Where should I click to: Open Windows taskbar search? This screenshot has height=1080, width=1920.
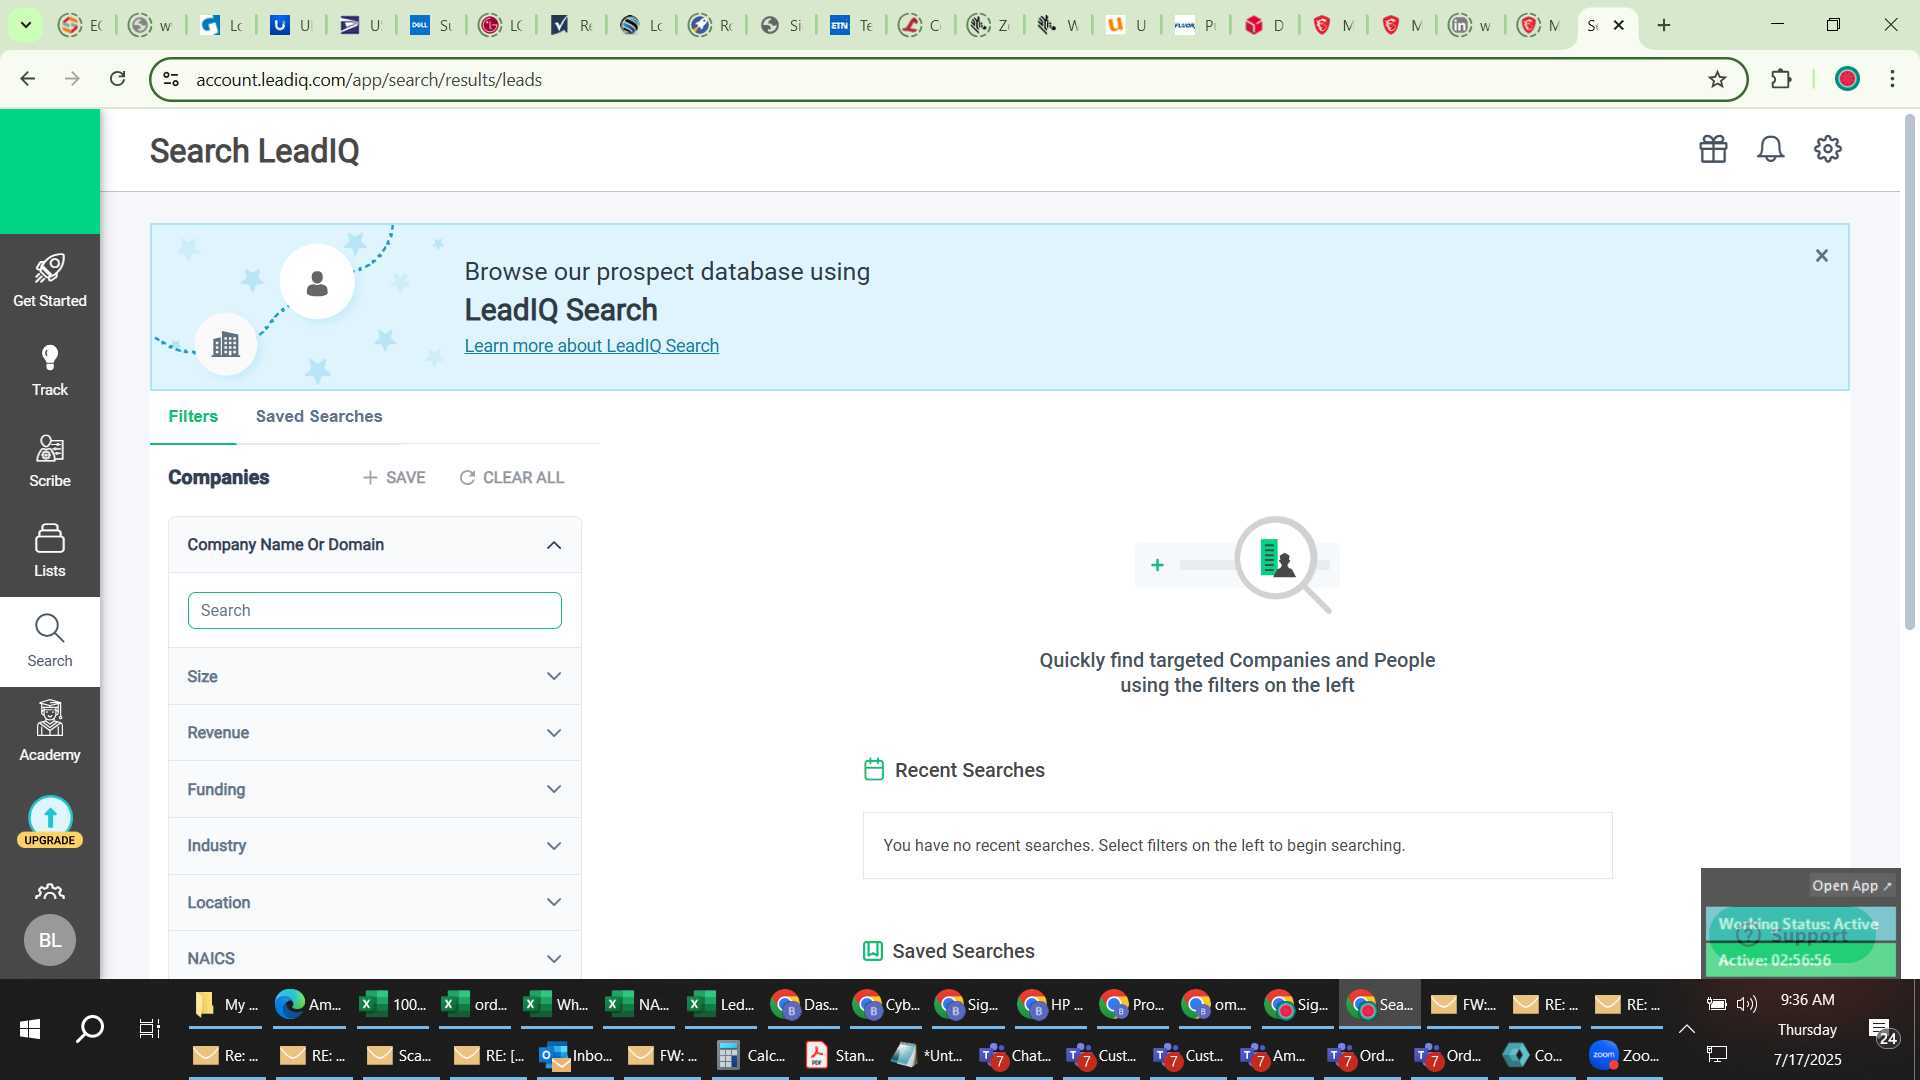pyautogui.click(x=90, y=1029)
